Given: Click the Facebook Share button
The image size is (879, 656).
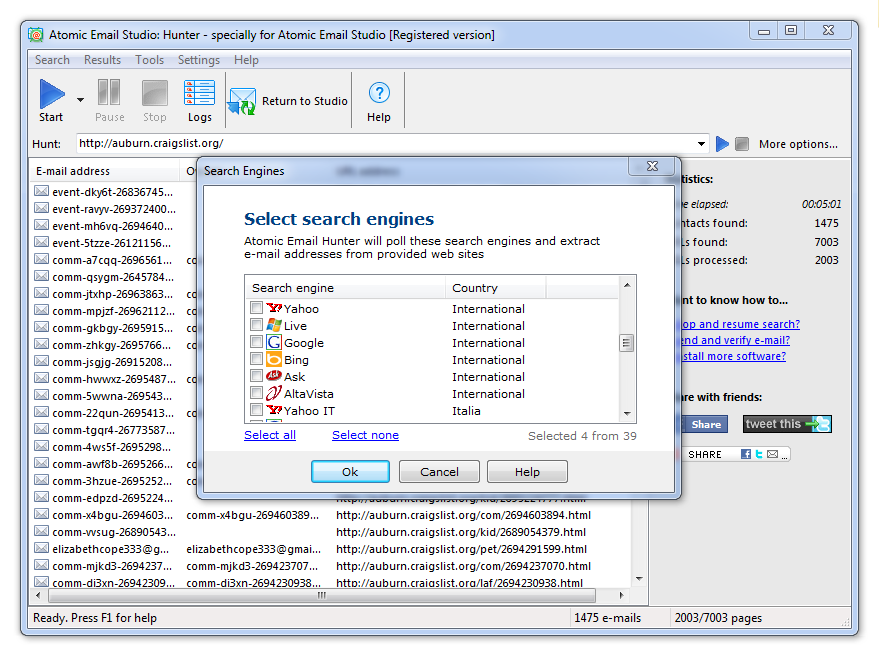Looking at the screenshot, I should pos(704,424).
